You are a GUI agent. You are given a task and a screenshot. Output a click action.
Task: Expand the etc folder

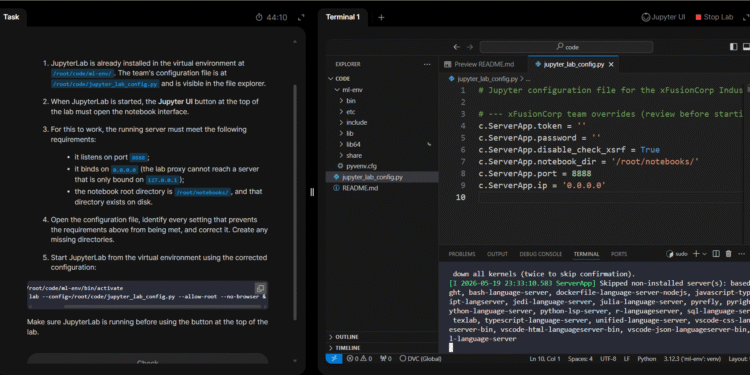click(351, 111)
